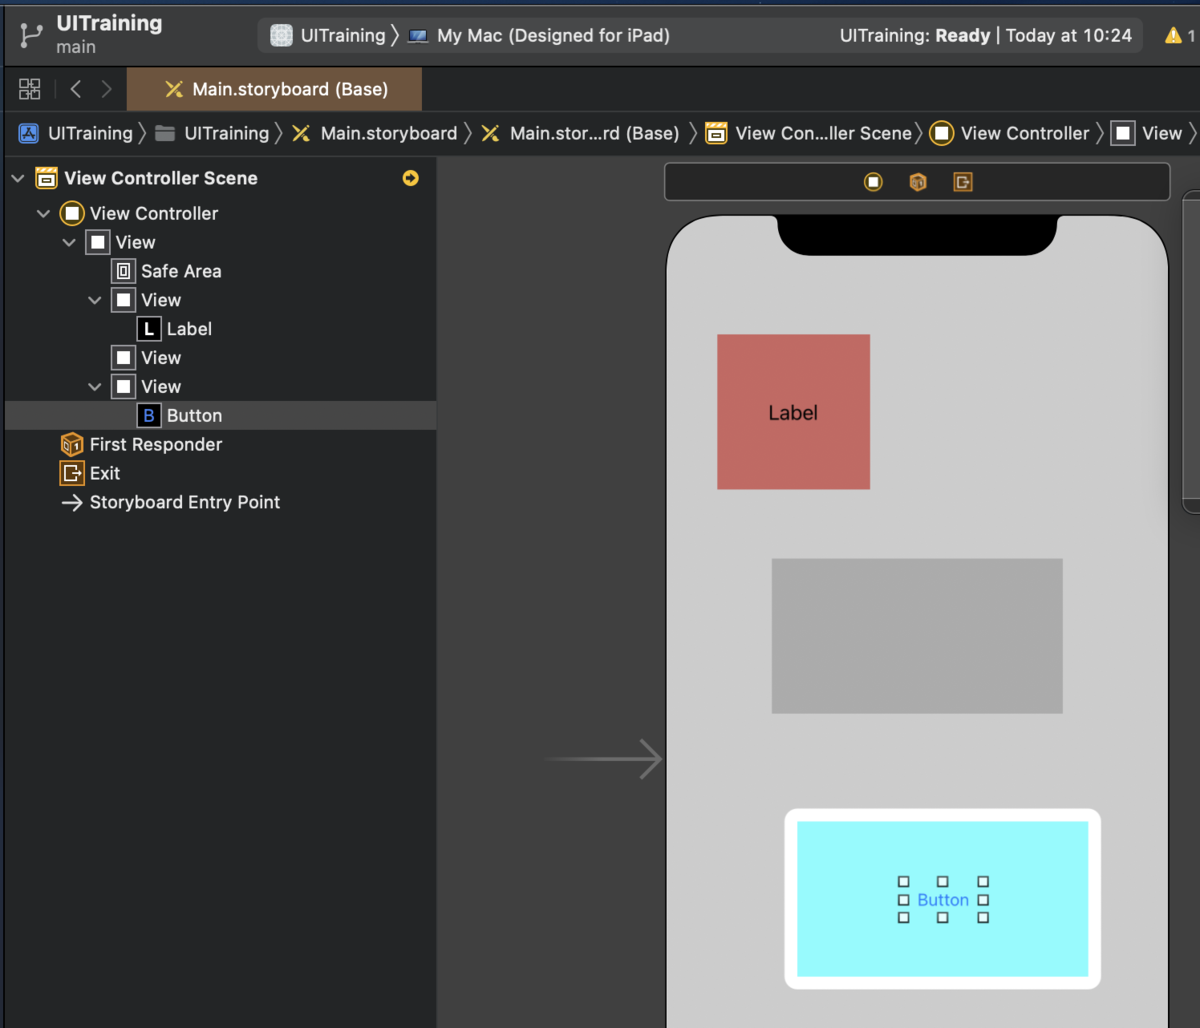Viewport: 1200px width, 1028px height.
Task: Click the storyboard entry point arrow
Action: tap(603, 759)
